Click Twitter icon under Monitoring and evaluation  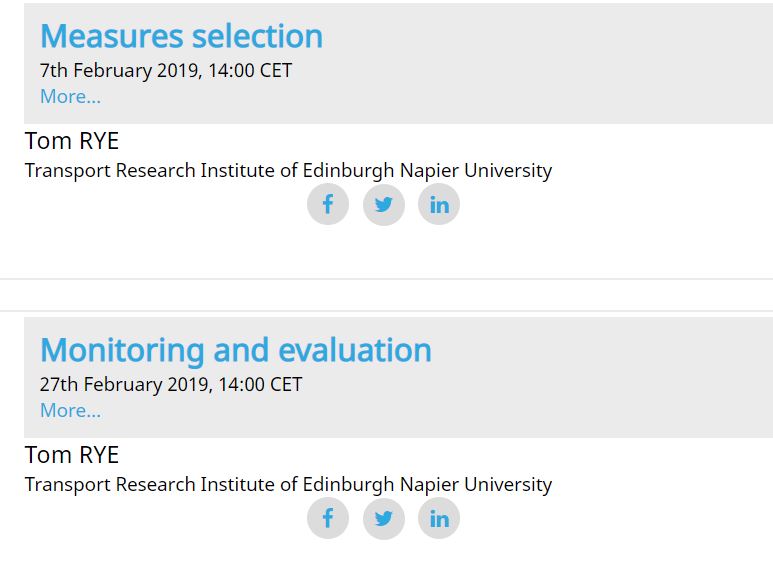point(384,518)
